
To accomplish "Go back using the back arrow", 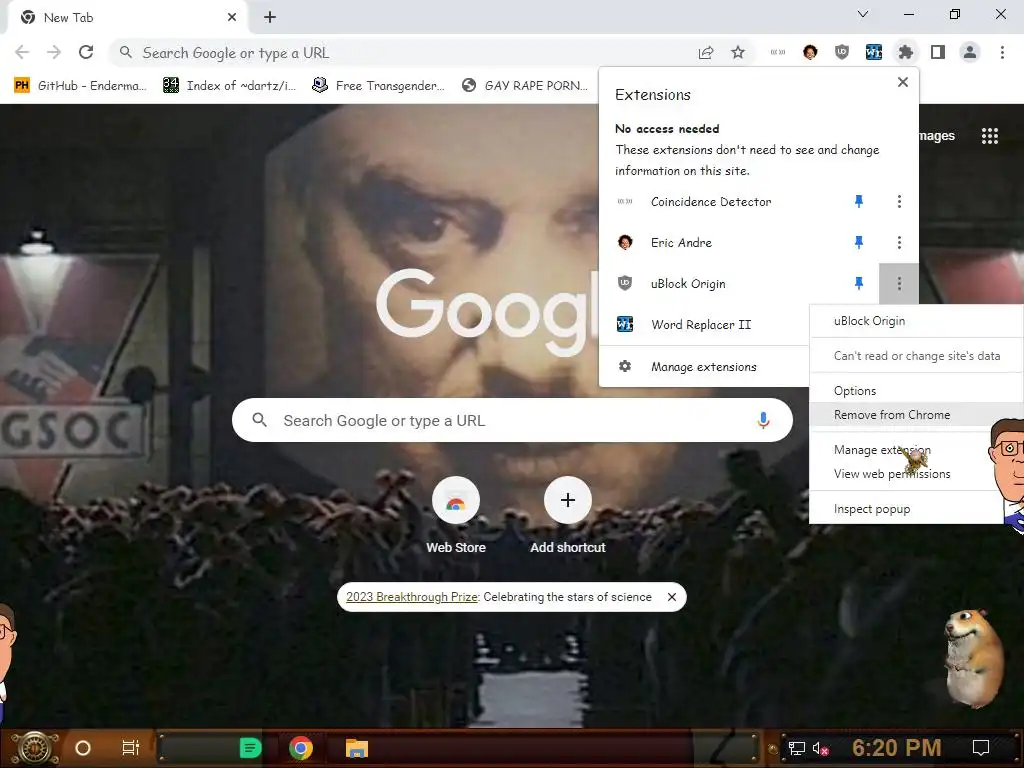I will point(22,52).
